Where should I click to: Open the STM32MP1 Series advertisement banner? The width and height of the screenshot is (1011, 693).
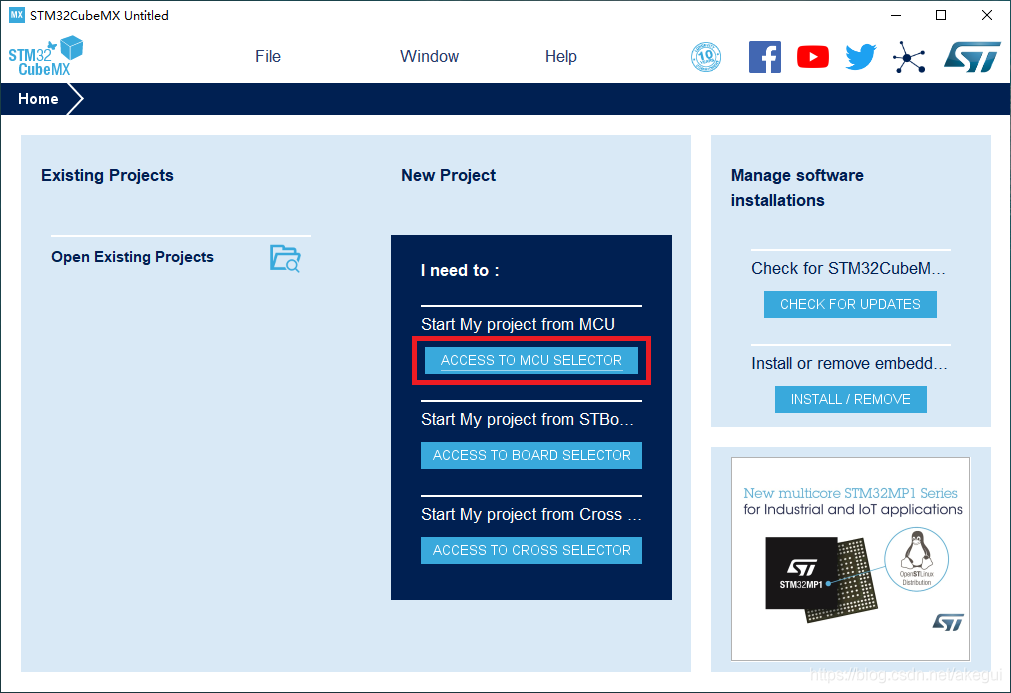click(x=850, y=559)
